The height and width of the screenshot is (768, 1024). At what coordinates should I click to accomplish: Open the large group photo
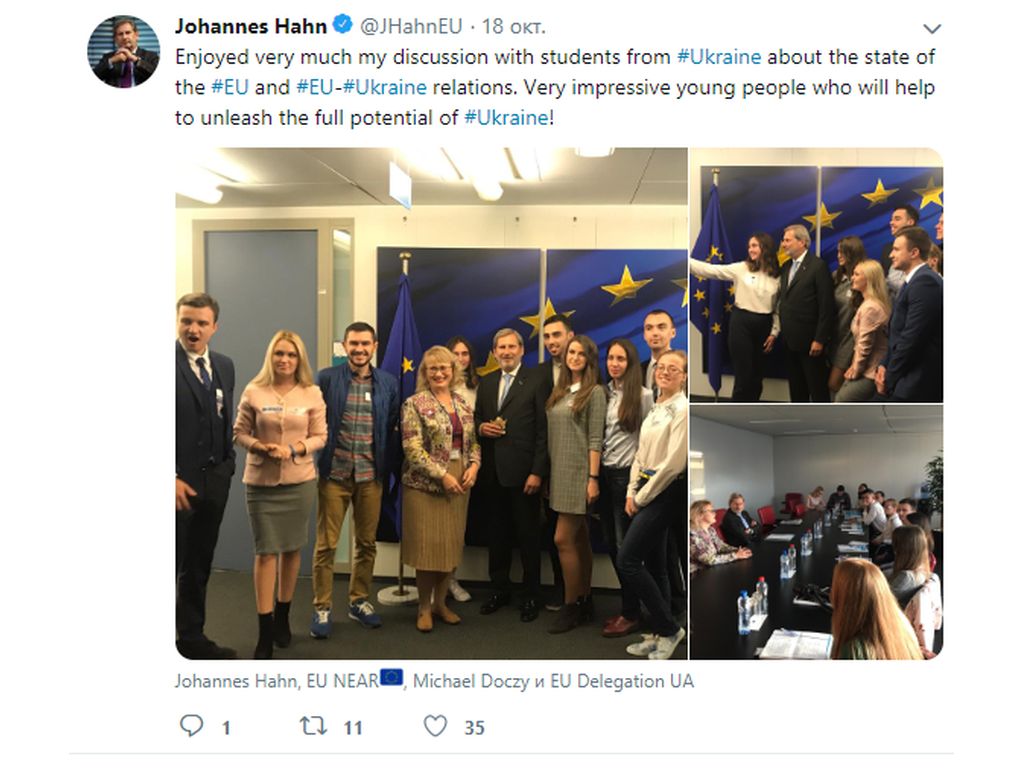click(x=431, y=403)
